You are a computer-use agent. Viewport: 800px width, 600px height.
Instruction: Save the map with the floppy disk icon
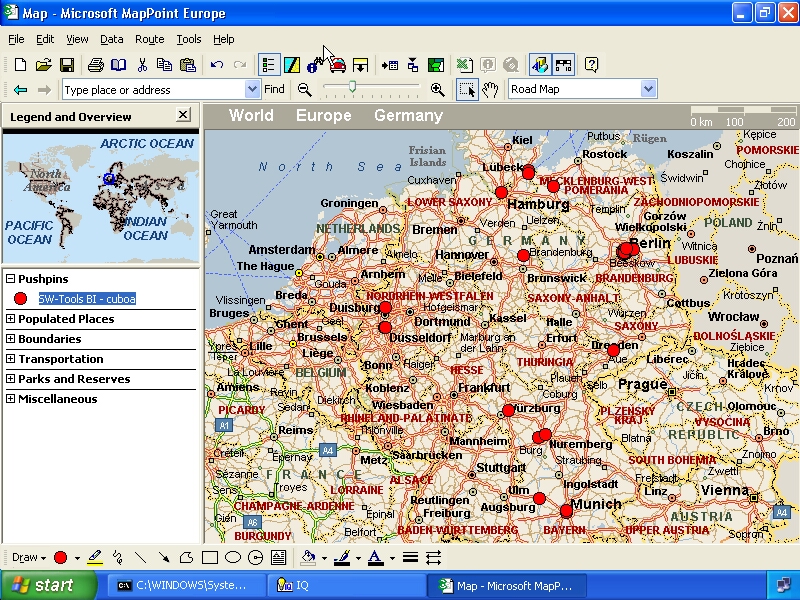tap(67, 65)
